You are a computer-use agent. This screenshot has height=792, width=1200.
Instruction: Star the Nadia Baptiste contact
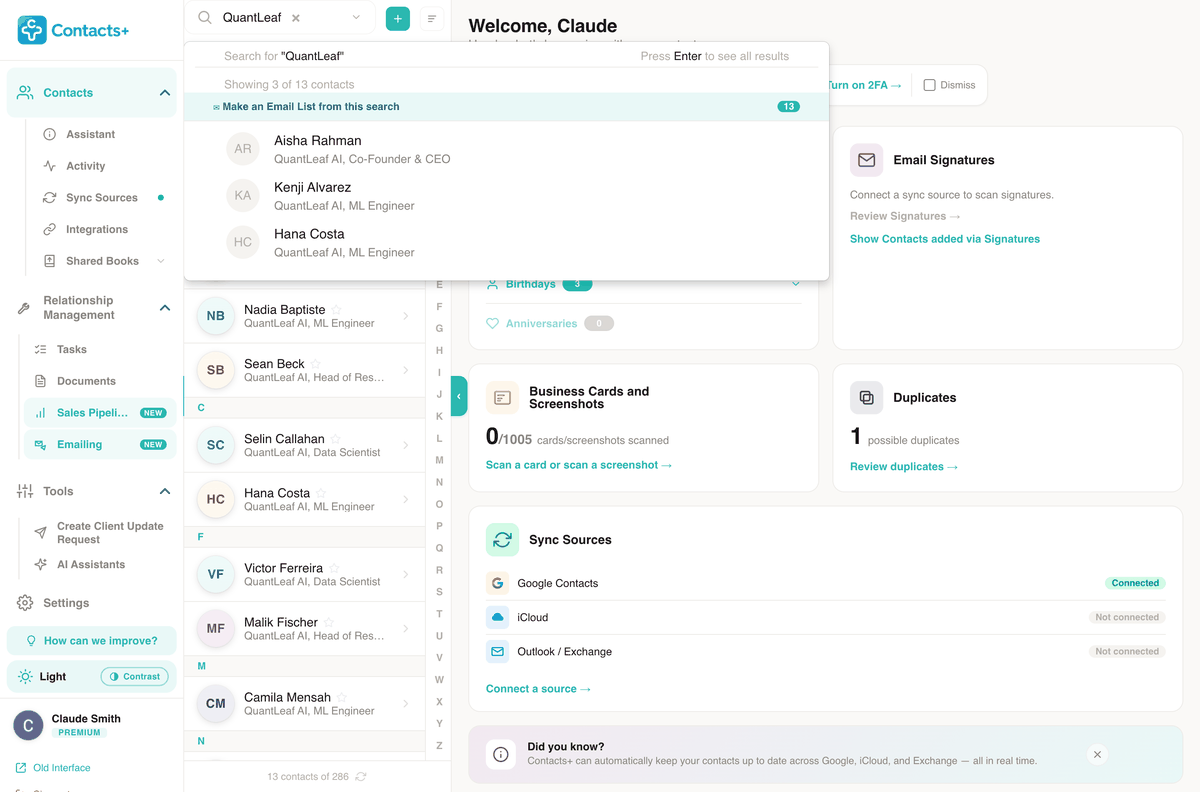tap(337, 309)
